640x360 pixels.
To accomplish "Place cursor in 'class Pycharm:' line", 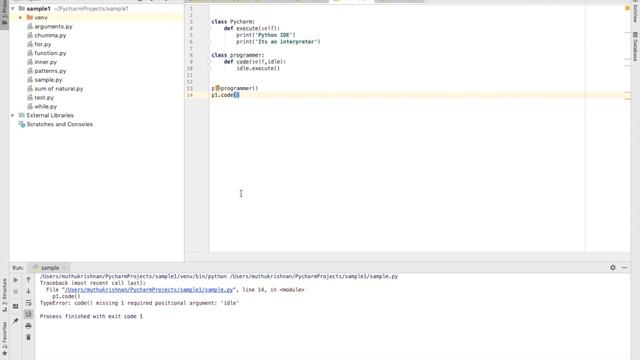I will tap(233, 22).
